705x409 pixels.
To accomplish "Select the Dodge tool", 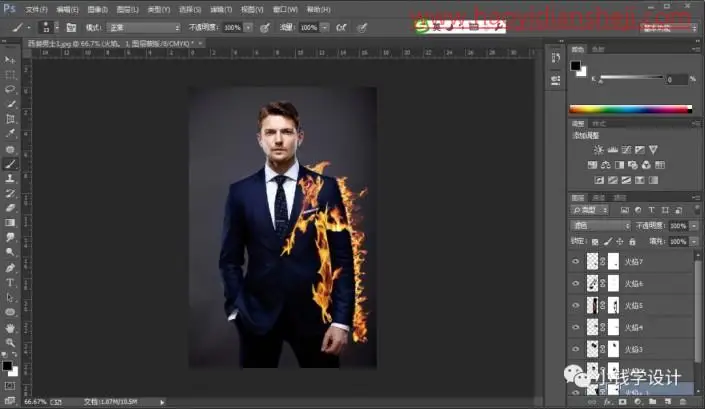I will click(10, 252).
